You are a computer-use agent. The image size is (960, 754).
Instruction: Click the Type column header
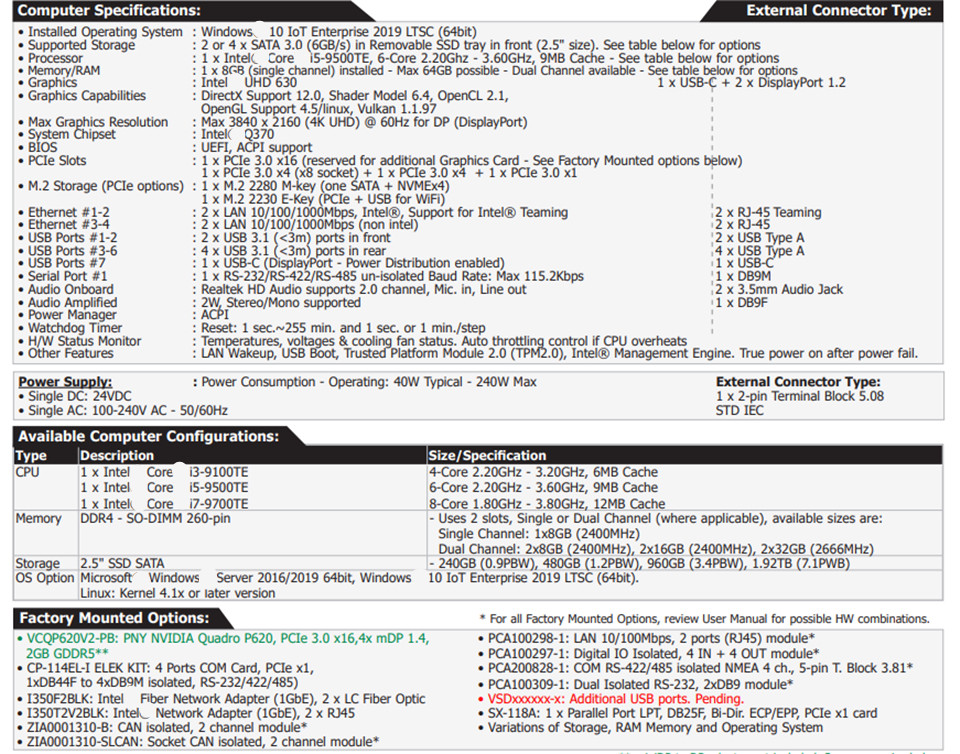click(x=31, y=455)
